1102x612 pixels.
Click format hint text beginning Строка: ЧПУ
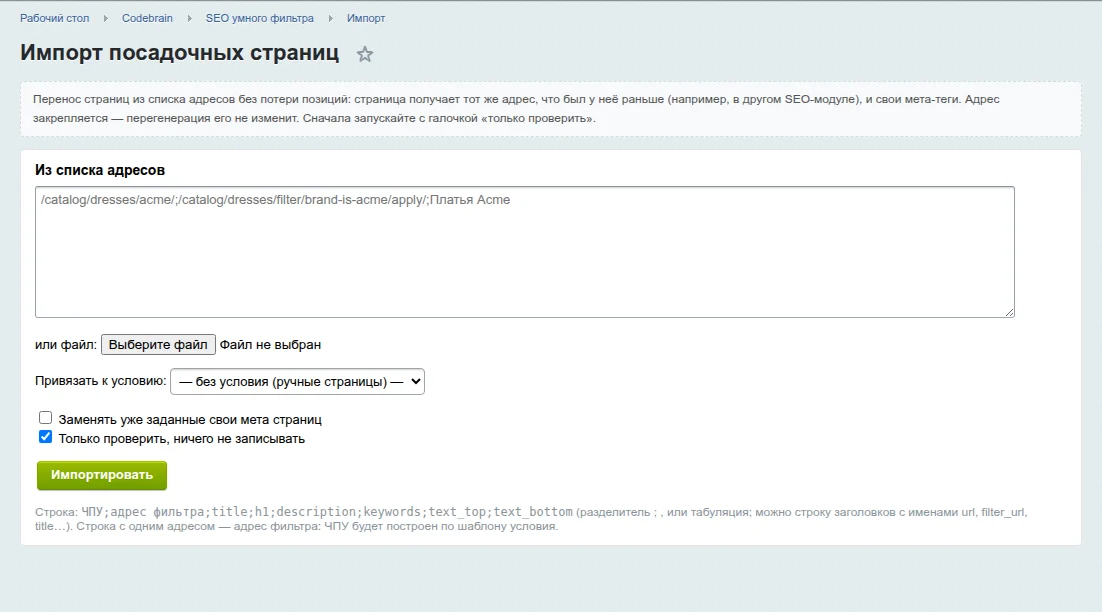tap(531, 519)
